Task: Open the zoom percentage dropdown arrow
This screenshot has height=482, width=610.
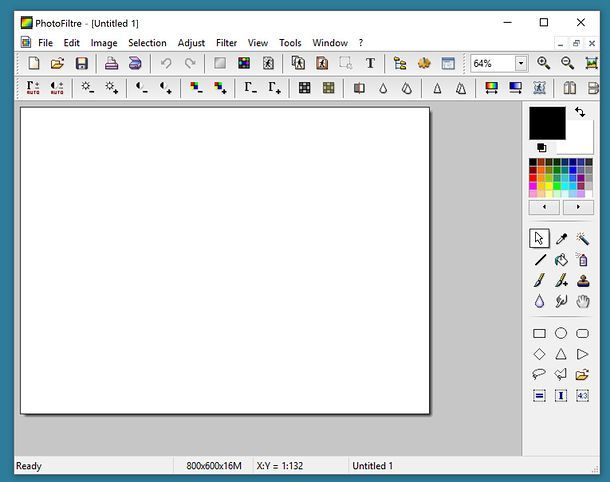Action: point(521,63)
